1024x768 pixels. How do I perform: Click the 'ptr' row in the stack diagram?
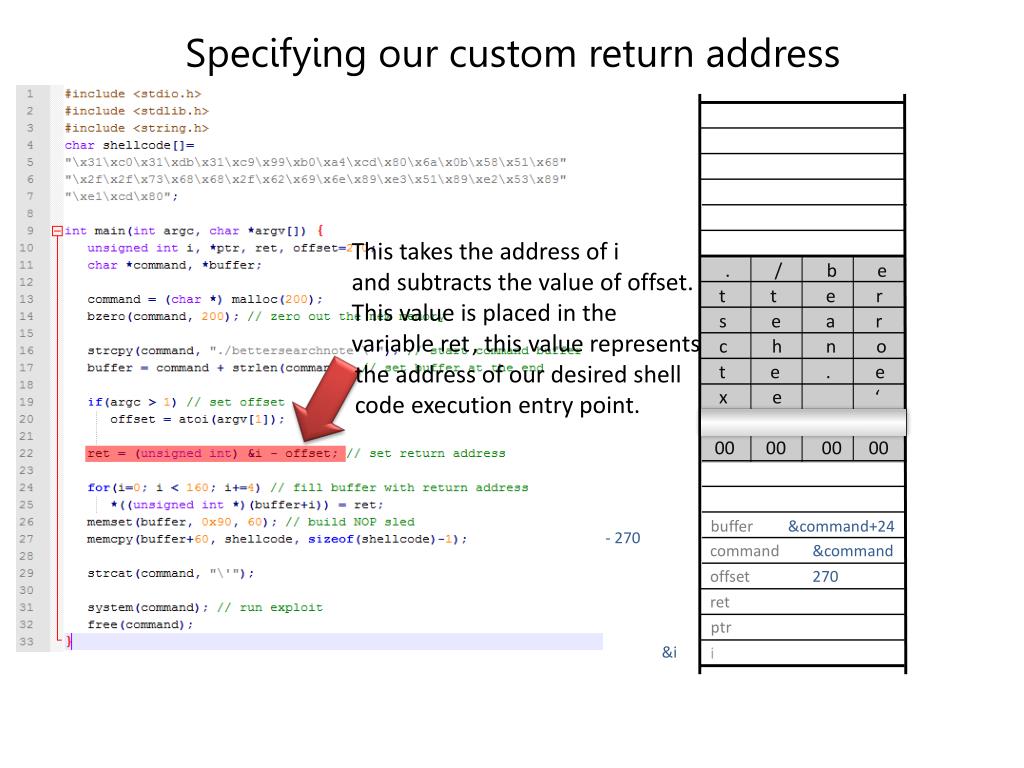coord(803,628)
